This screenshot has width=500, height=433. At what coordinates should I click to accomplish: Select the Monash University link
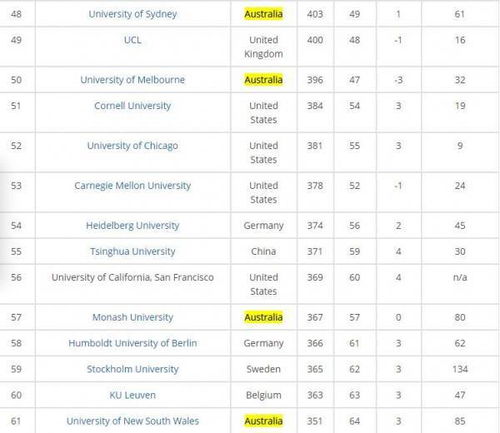click(x=133, y=317)
